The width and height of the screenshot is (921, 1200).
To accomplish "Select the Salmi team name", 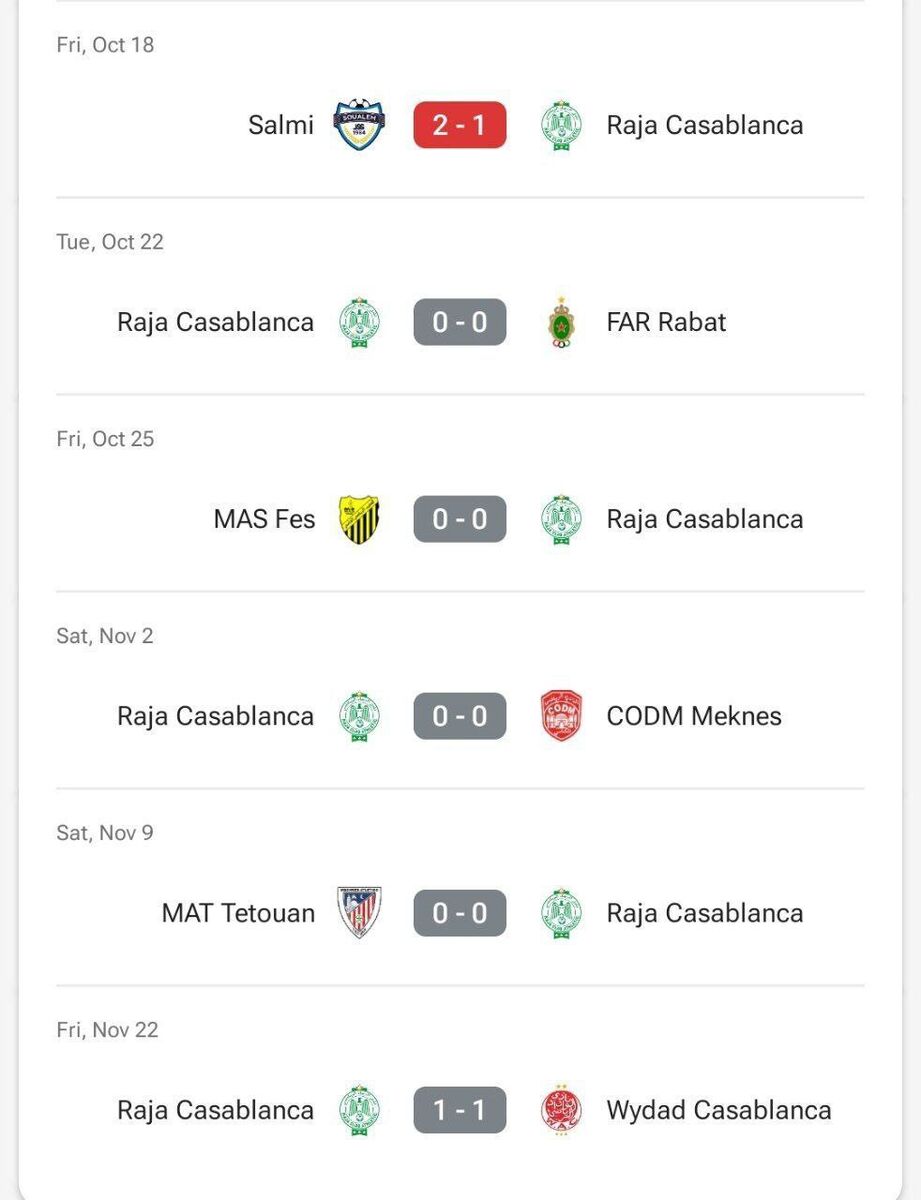I will (x=281, y=125).
